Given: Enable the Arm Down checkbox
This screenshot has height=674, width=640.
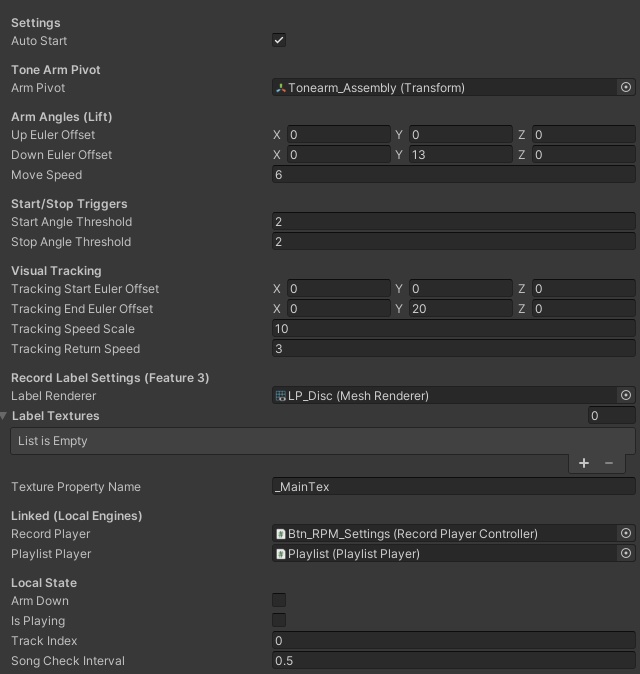Looking at the screenshot, I should point(279,601).
